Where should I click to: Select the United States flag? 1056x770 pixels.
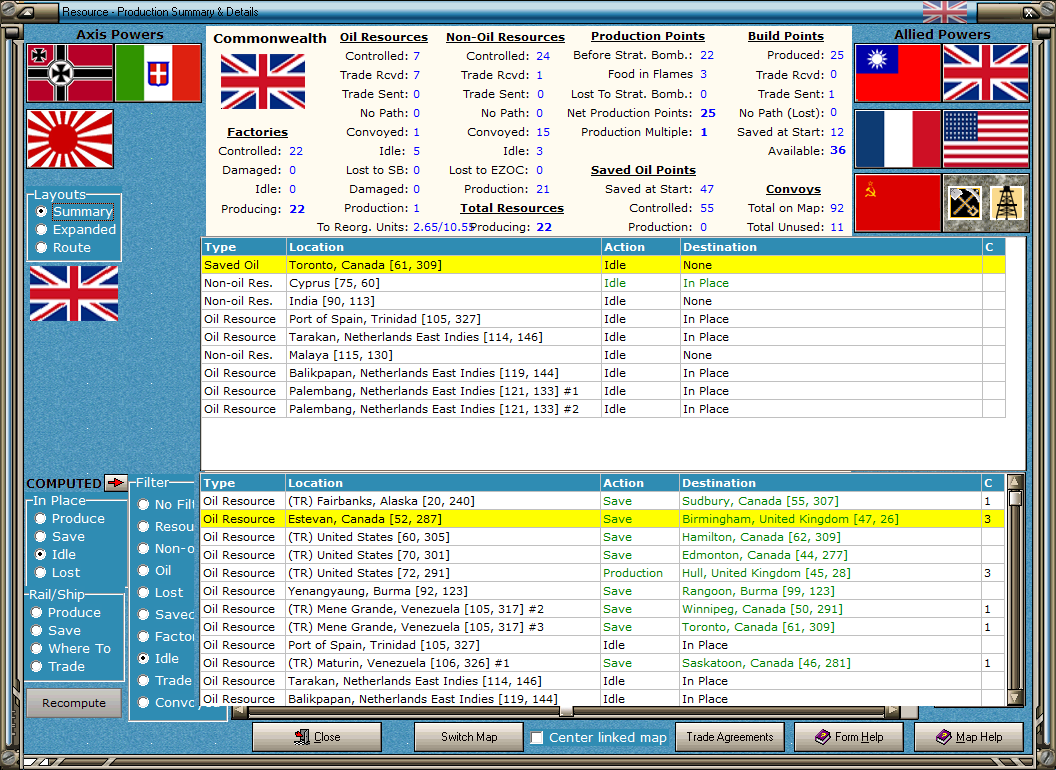pos(986,139)
